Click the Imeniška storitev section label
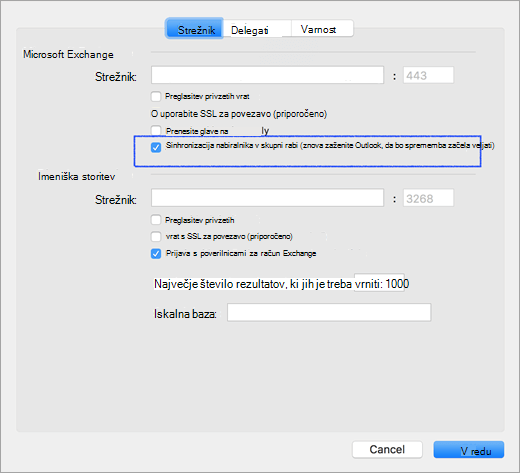This screenshot has height=473, width=520. [76, 176]
